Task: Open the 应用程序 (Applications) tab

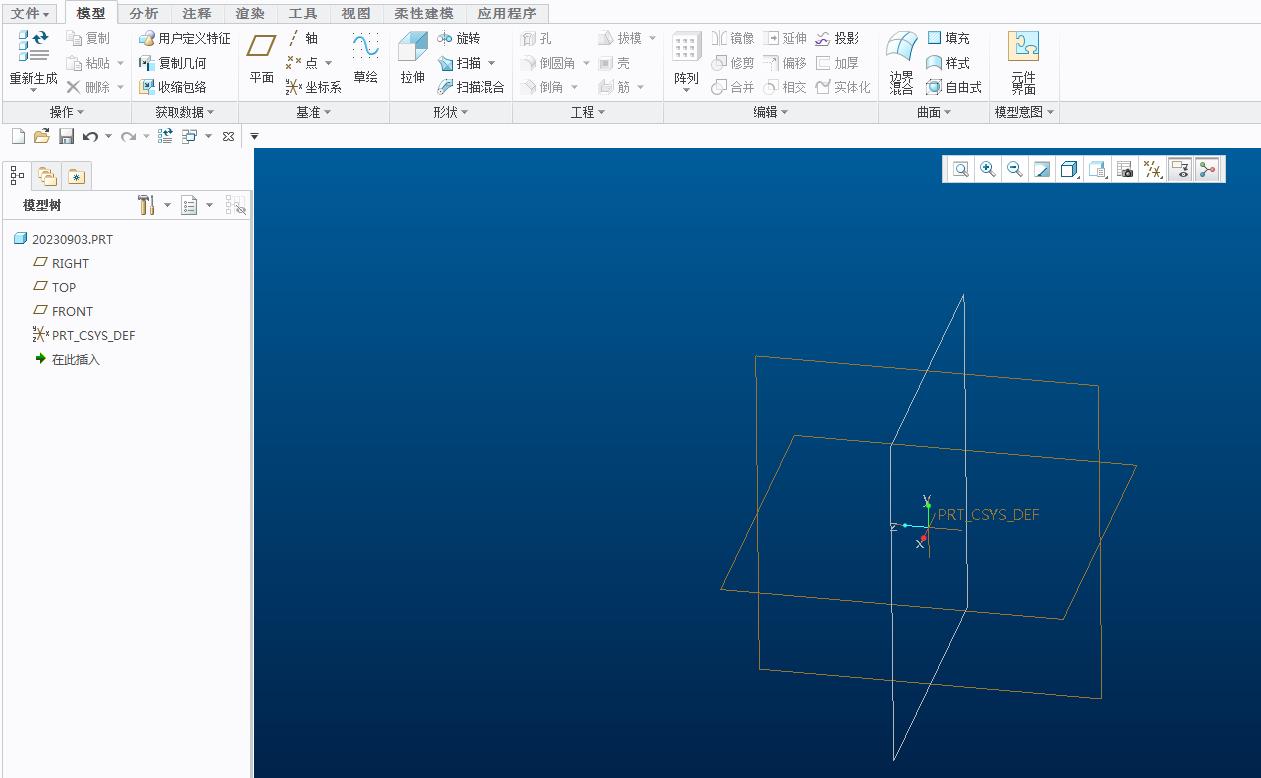Action: click(506, 13)
